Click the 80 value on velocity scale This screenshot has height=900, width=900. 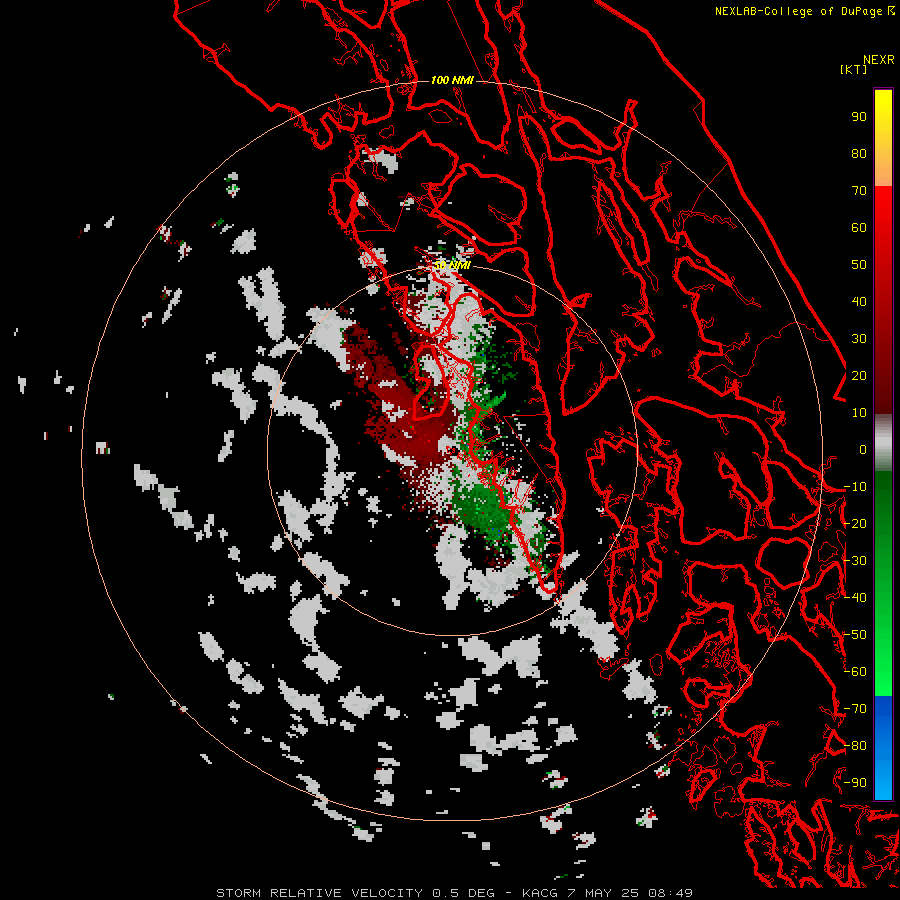pos(859,153)
